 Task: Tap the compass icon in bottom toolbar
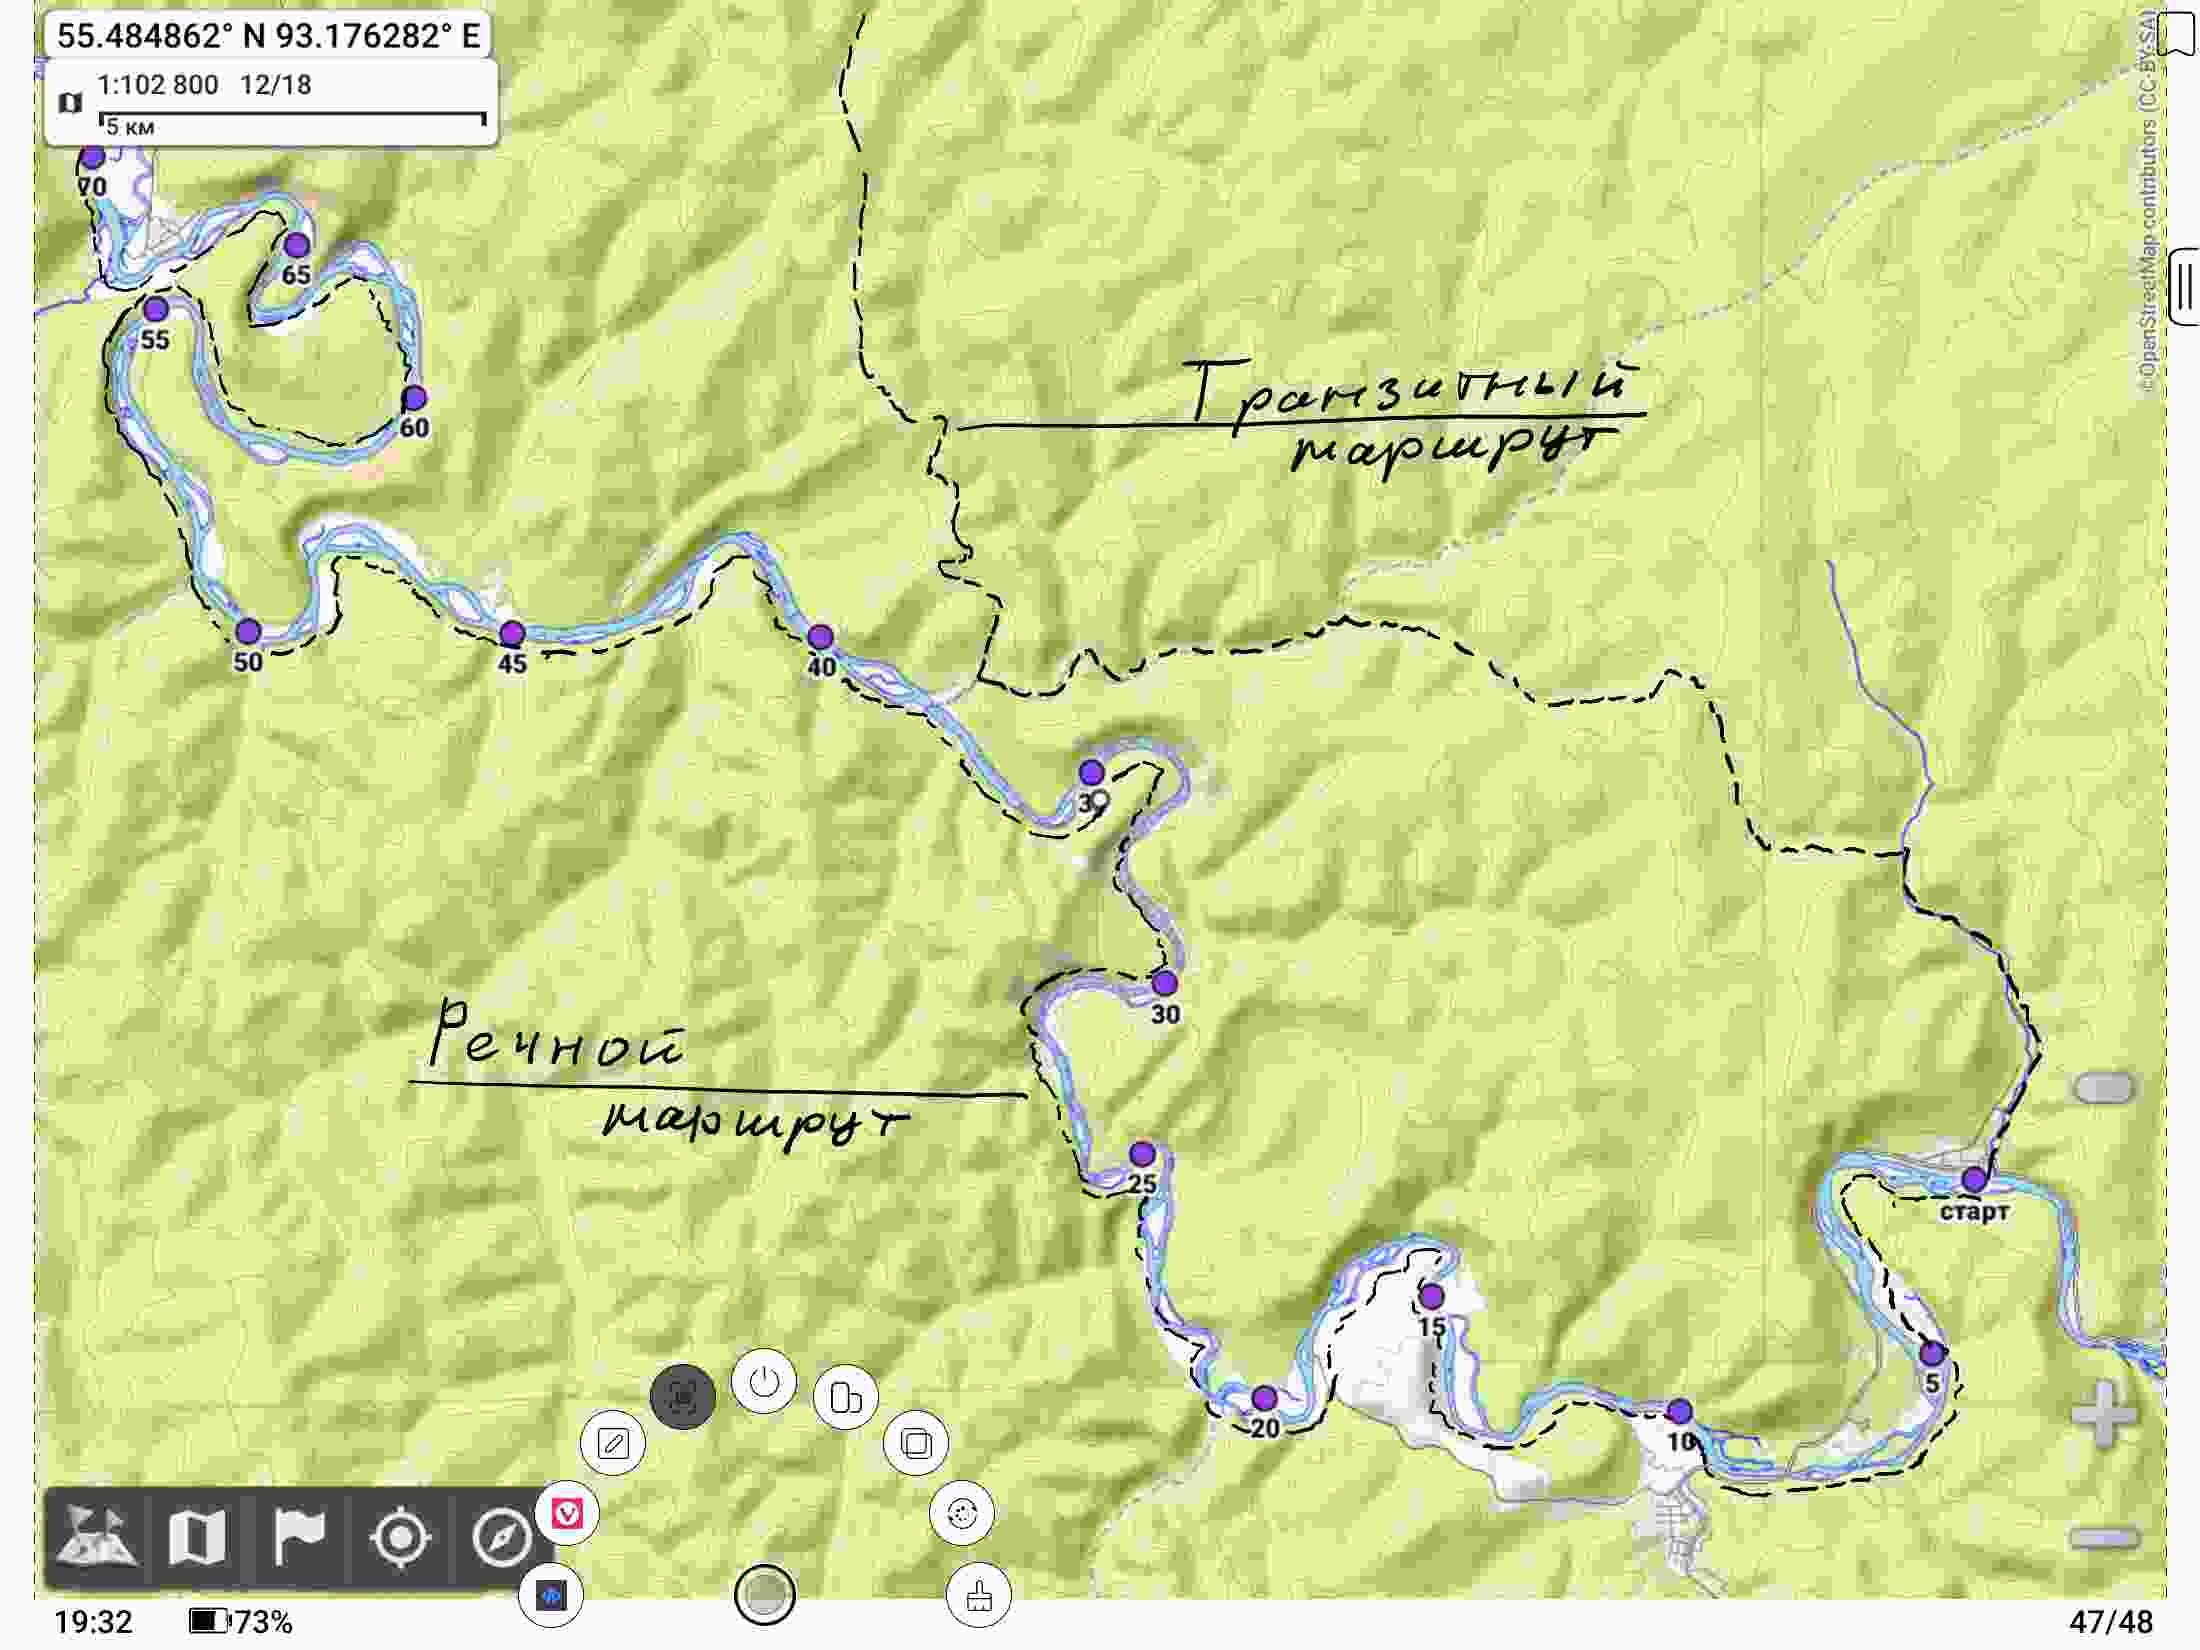[501, 1536]
